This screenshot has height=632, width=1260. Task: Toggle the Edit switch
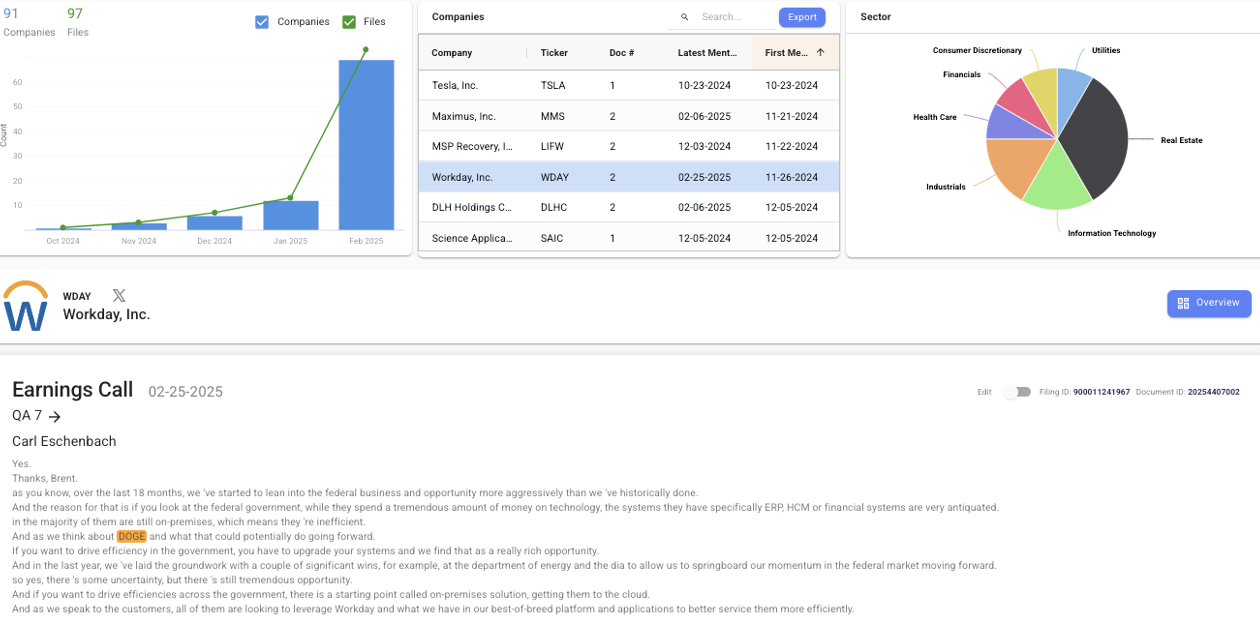(1017, 392)
